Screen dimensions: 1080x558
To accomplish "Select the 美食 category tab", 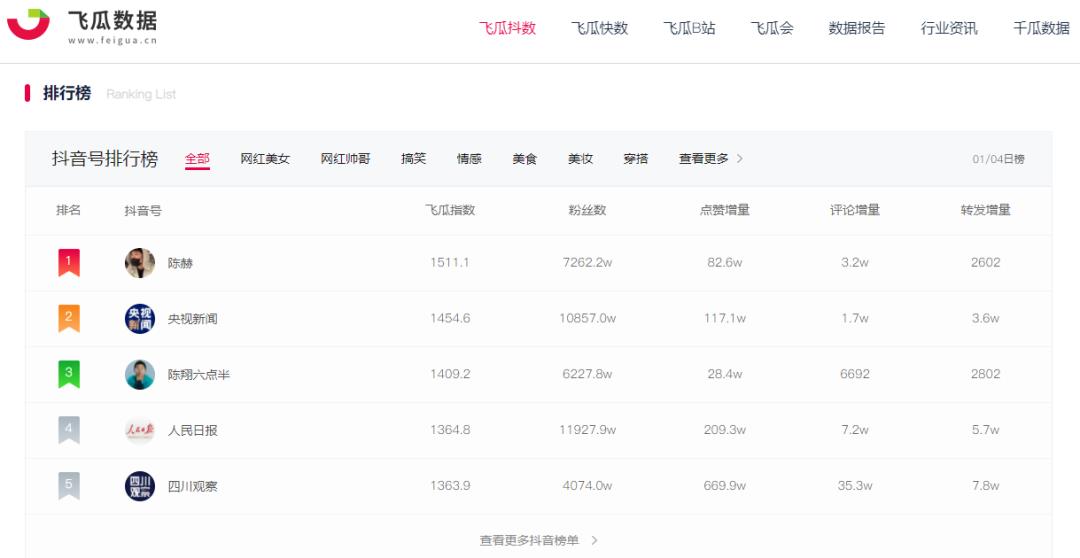I will click(x=525, y=159).
